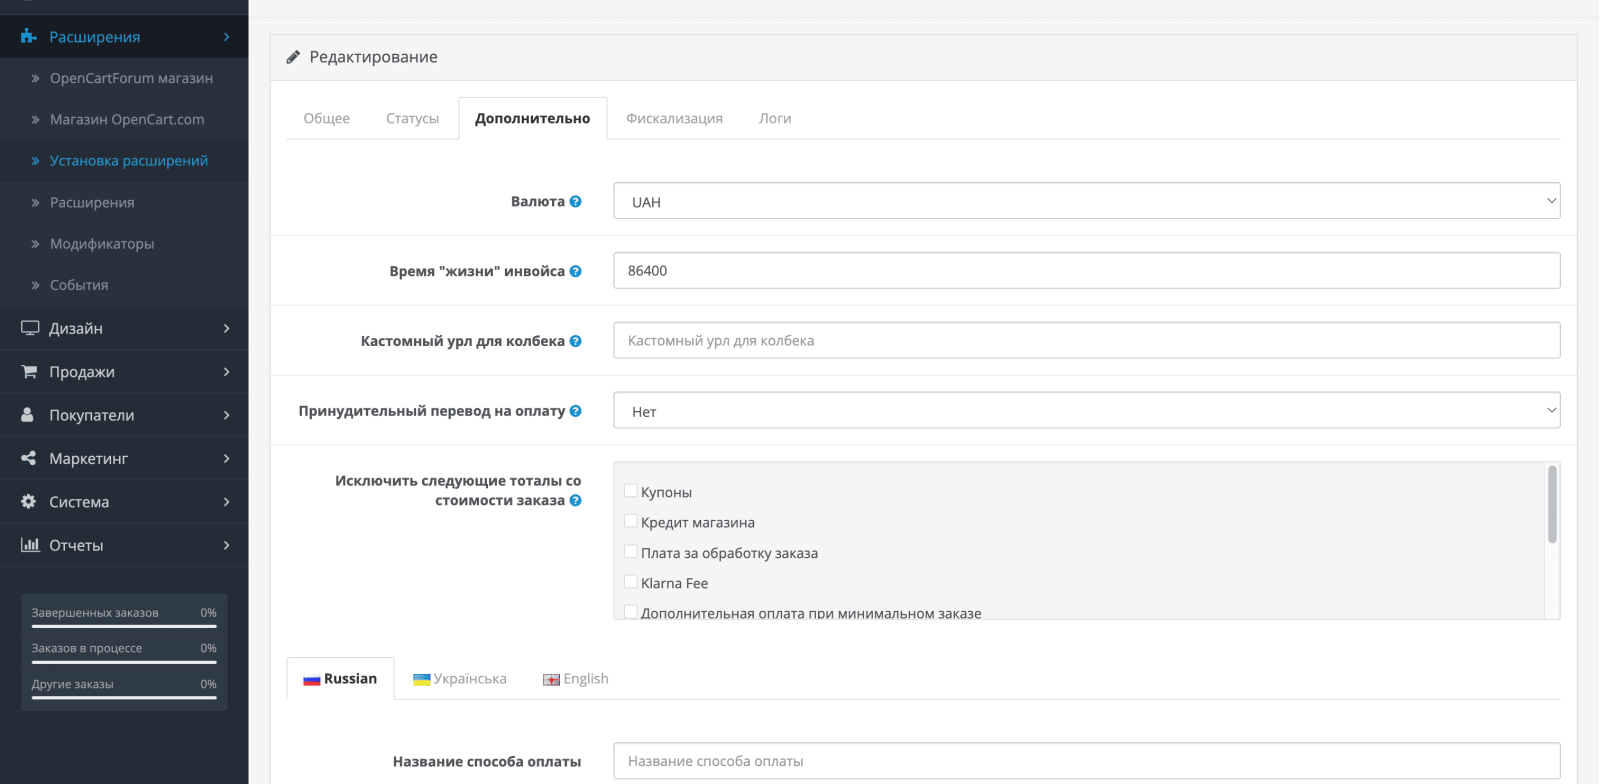
Task: Click the pencil icon beside Редактирование
Action: coord(293,57)
